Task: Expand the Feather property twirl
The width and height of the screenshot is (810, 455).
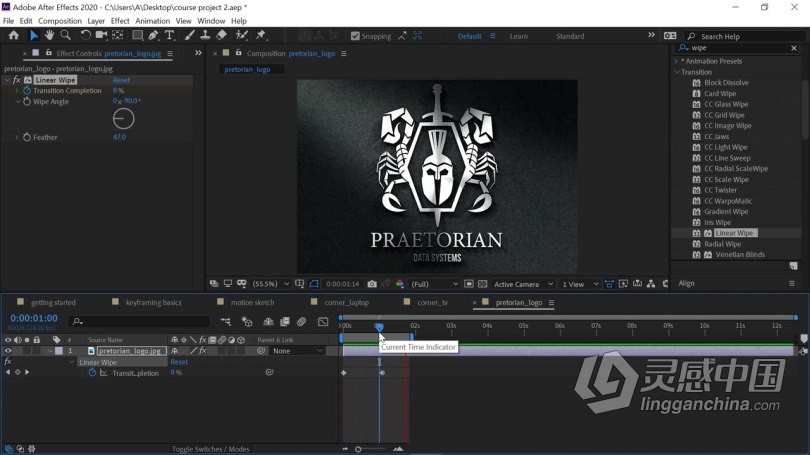Action: click(17, 137)
